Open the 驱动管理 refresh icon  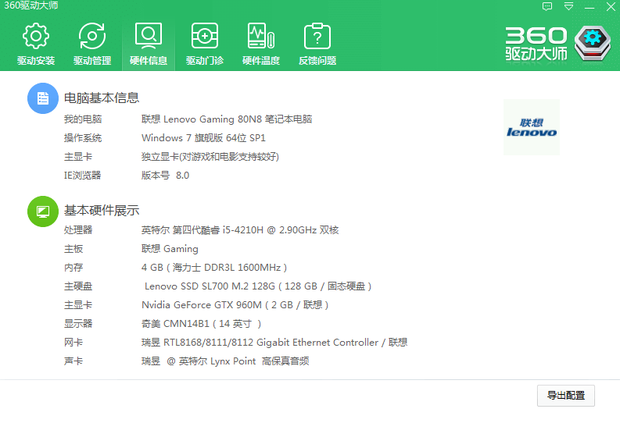pos(92,36)
